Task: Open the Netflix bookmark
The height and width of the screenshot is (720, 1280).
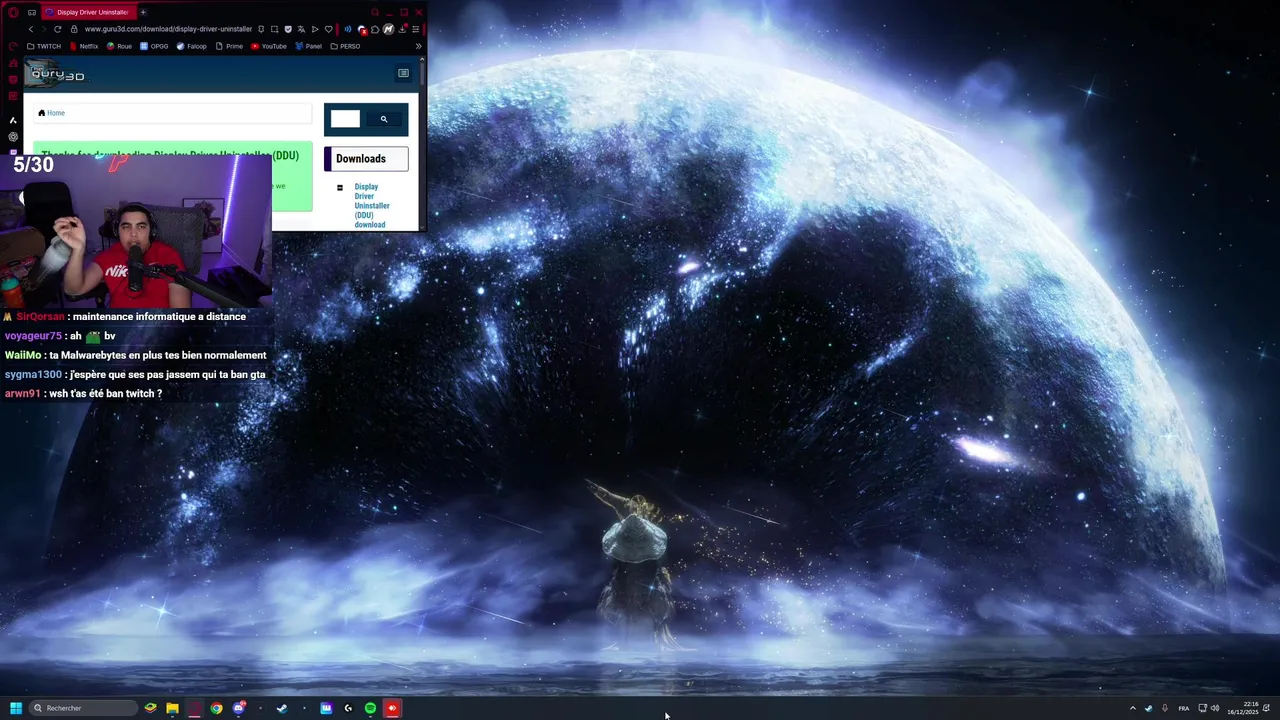Action: pos(84,46)
